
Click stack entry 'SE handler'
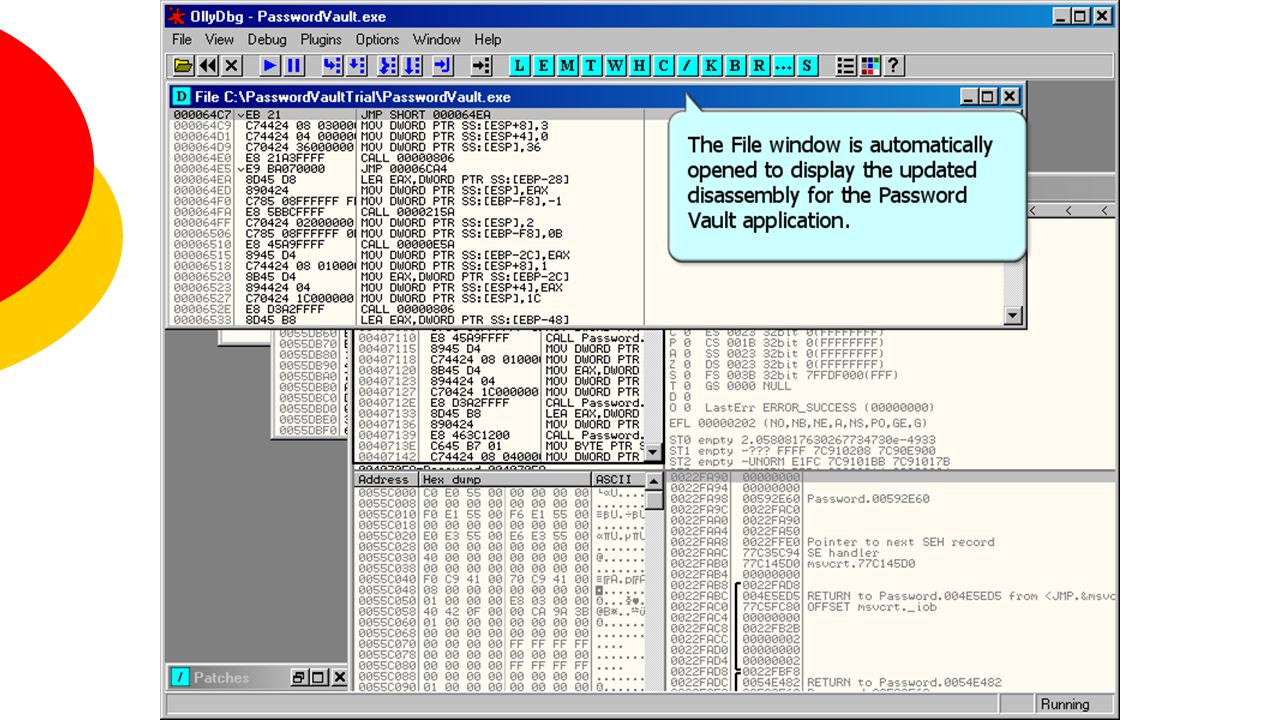(x=842, y=553)
